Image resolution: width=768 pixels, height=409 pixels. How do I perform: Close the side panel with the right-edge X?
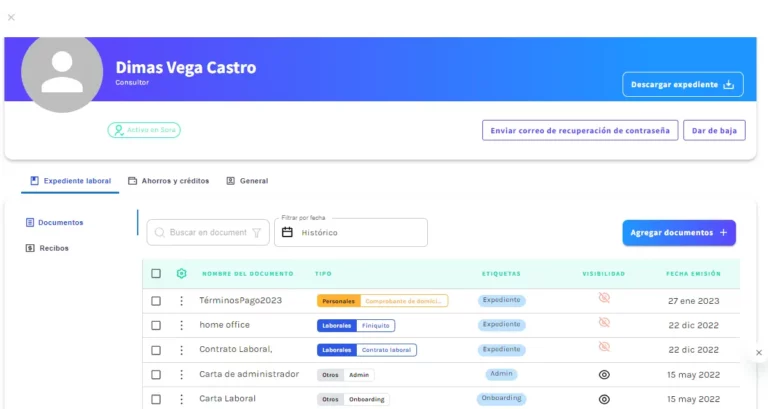[x=759, y=353]
